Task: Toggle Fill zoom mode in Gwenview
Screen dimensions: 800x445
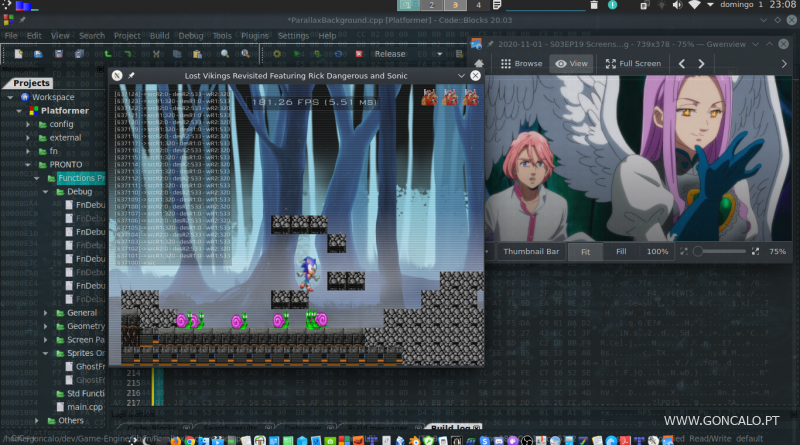Action: pyautogui.click(x=621, y=252)
